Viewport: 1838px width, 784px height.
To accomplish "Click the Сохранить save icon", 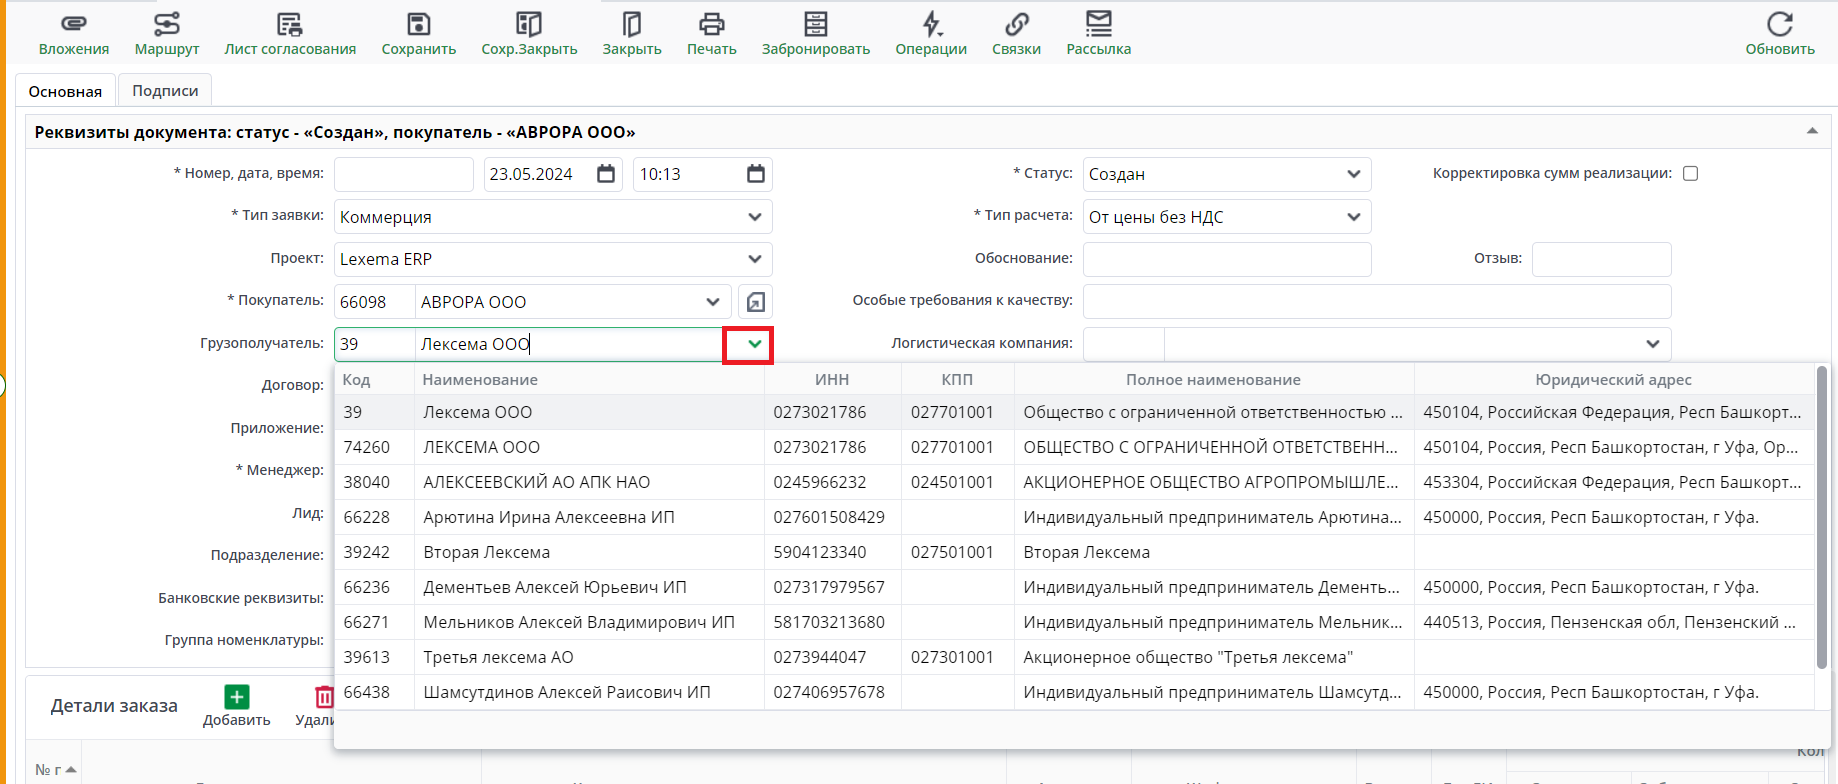I will (418, 24).
